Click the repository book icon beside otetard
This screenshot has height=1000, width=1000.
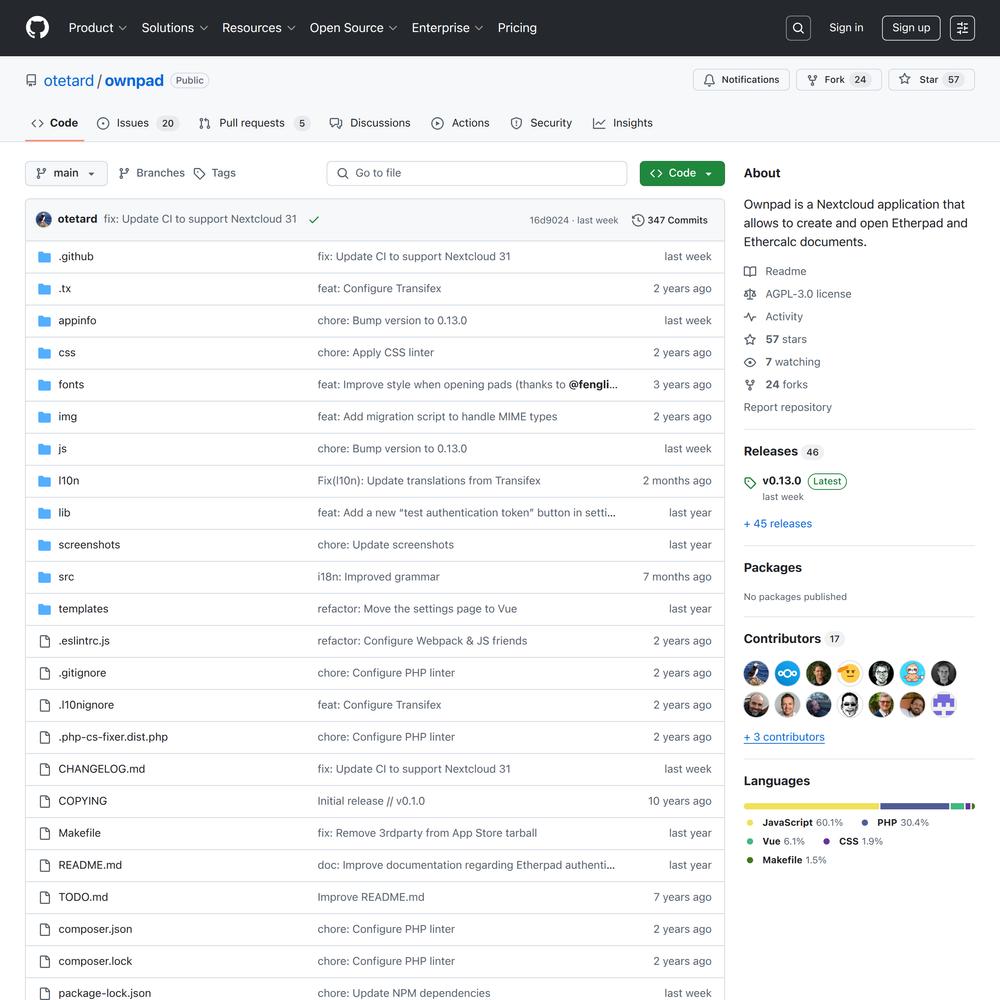point(31,80)
